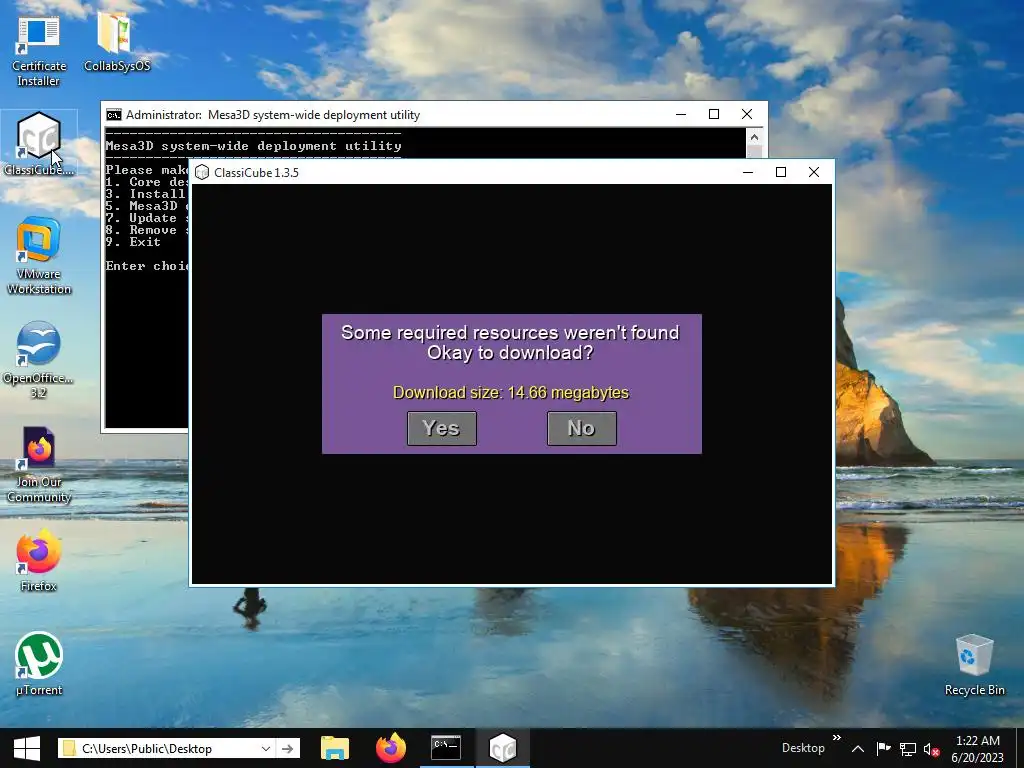The width and height of the screenshot is (1024, 768).
Task: Click Desktop toolbar label in taskbar
Action: 803,748
